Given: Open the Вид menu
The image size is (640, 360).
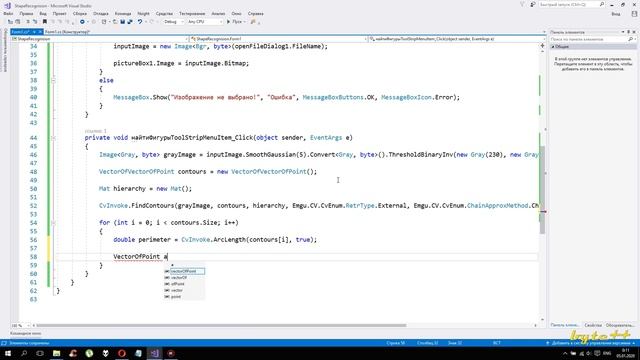Looking at the screenshot, I should (43, 13).
